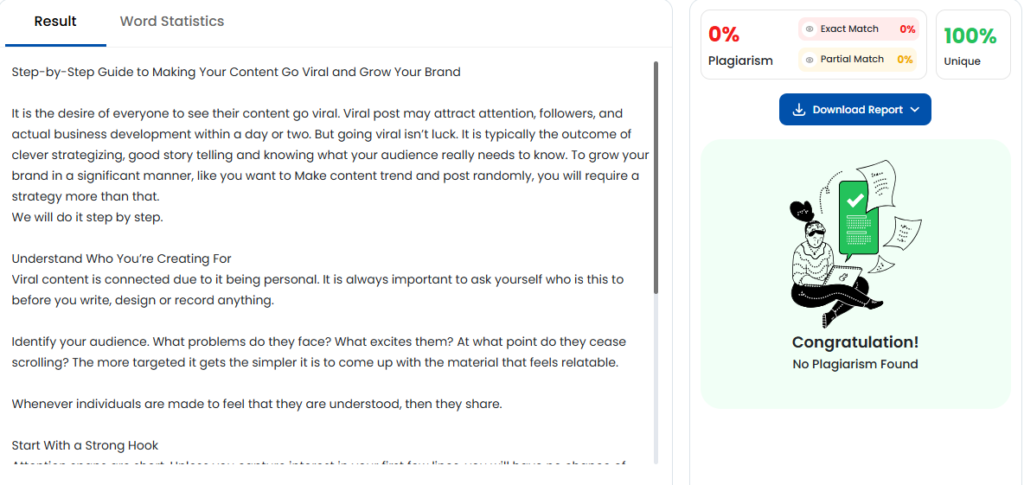Click the sentence We will do it step by step
1024x485 pixels.
click(87, 217)
